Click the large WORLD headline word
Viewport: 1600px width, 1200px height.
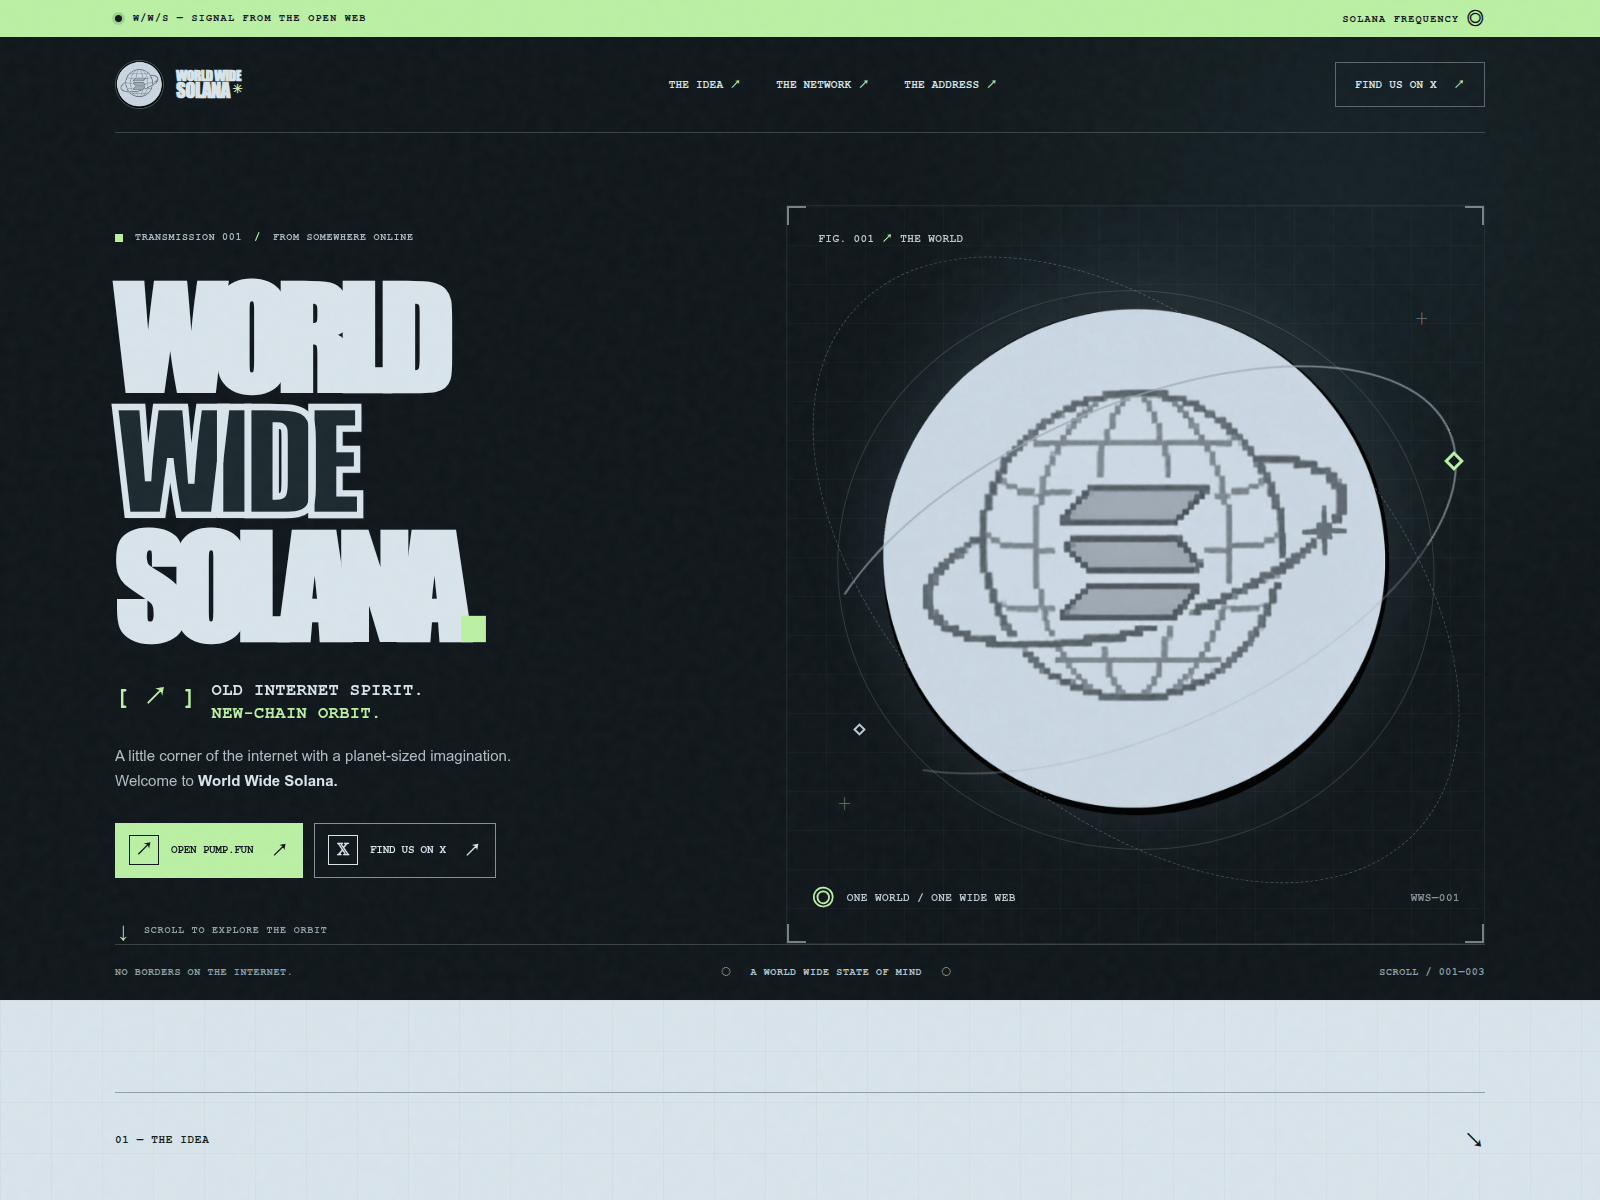(283, 337)
